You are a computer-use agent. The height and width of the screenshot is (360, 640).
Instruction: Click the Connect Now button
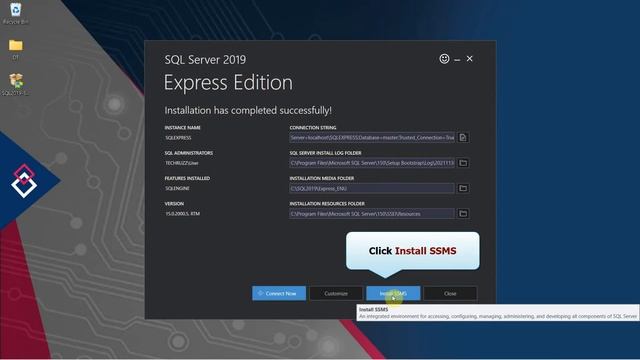(279, 293)
